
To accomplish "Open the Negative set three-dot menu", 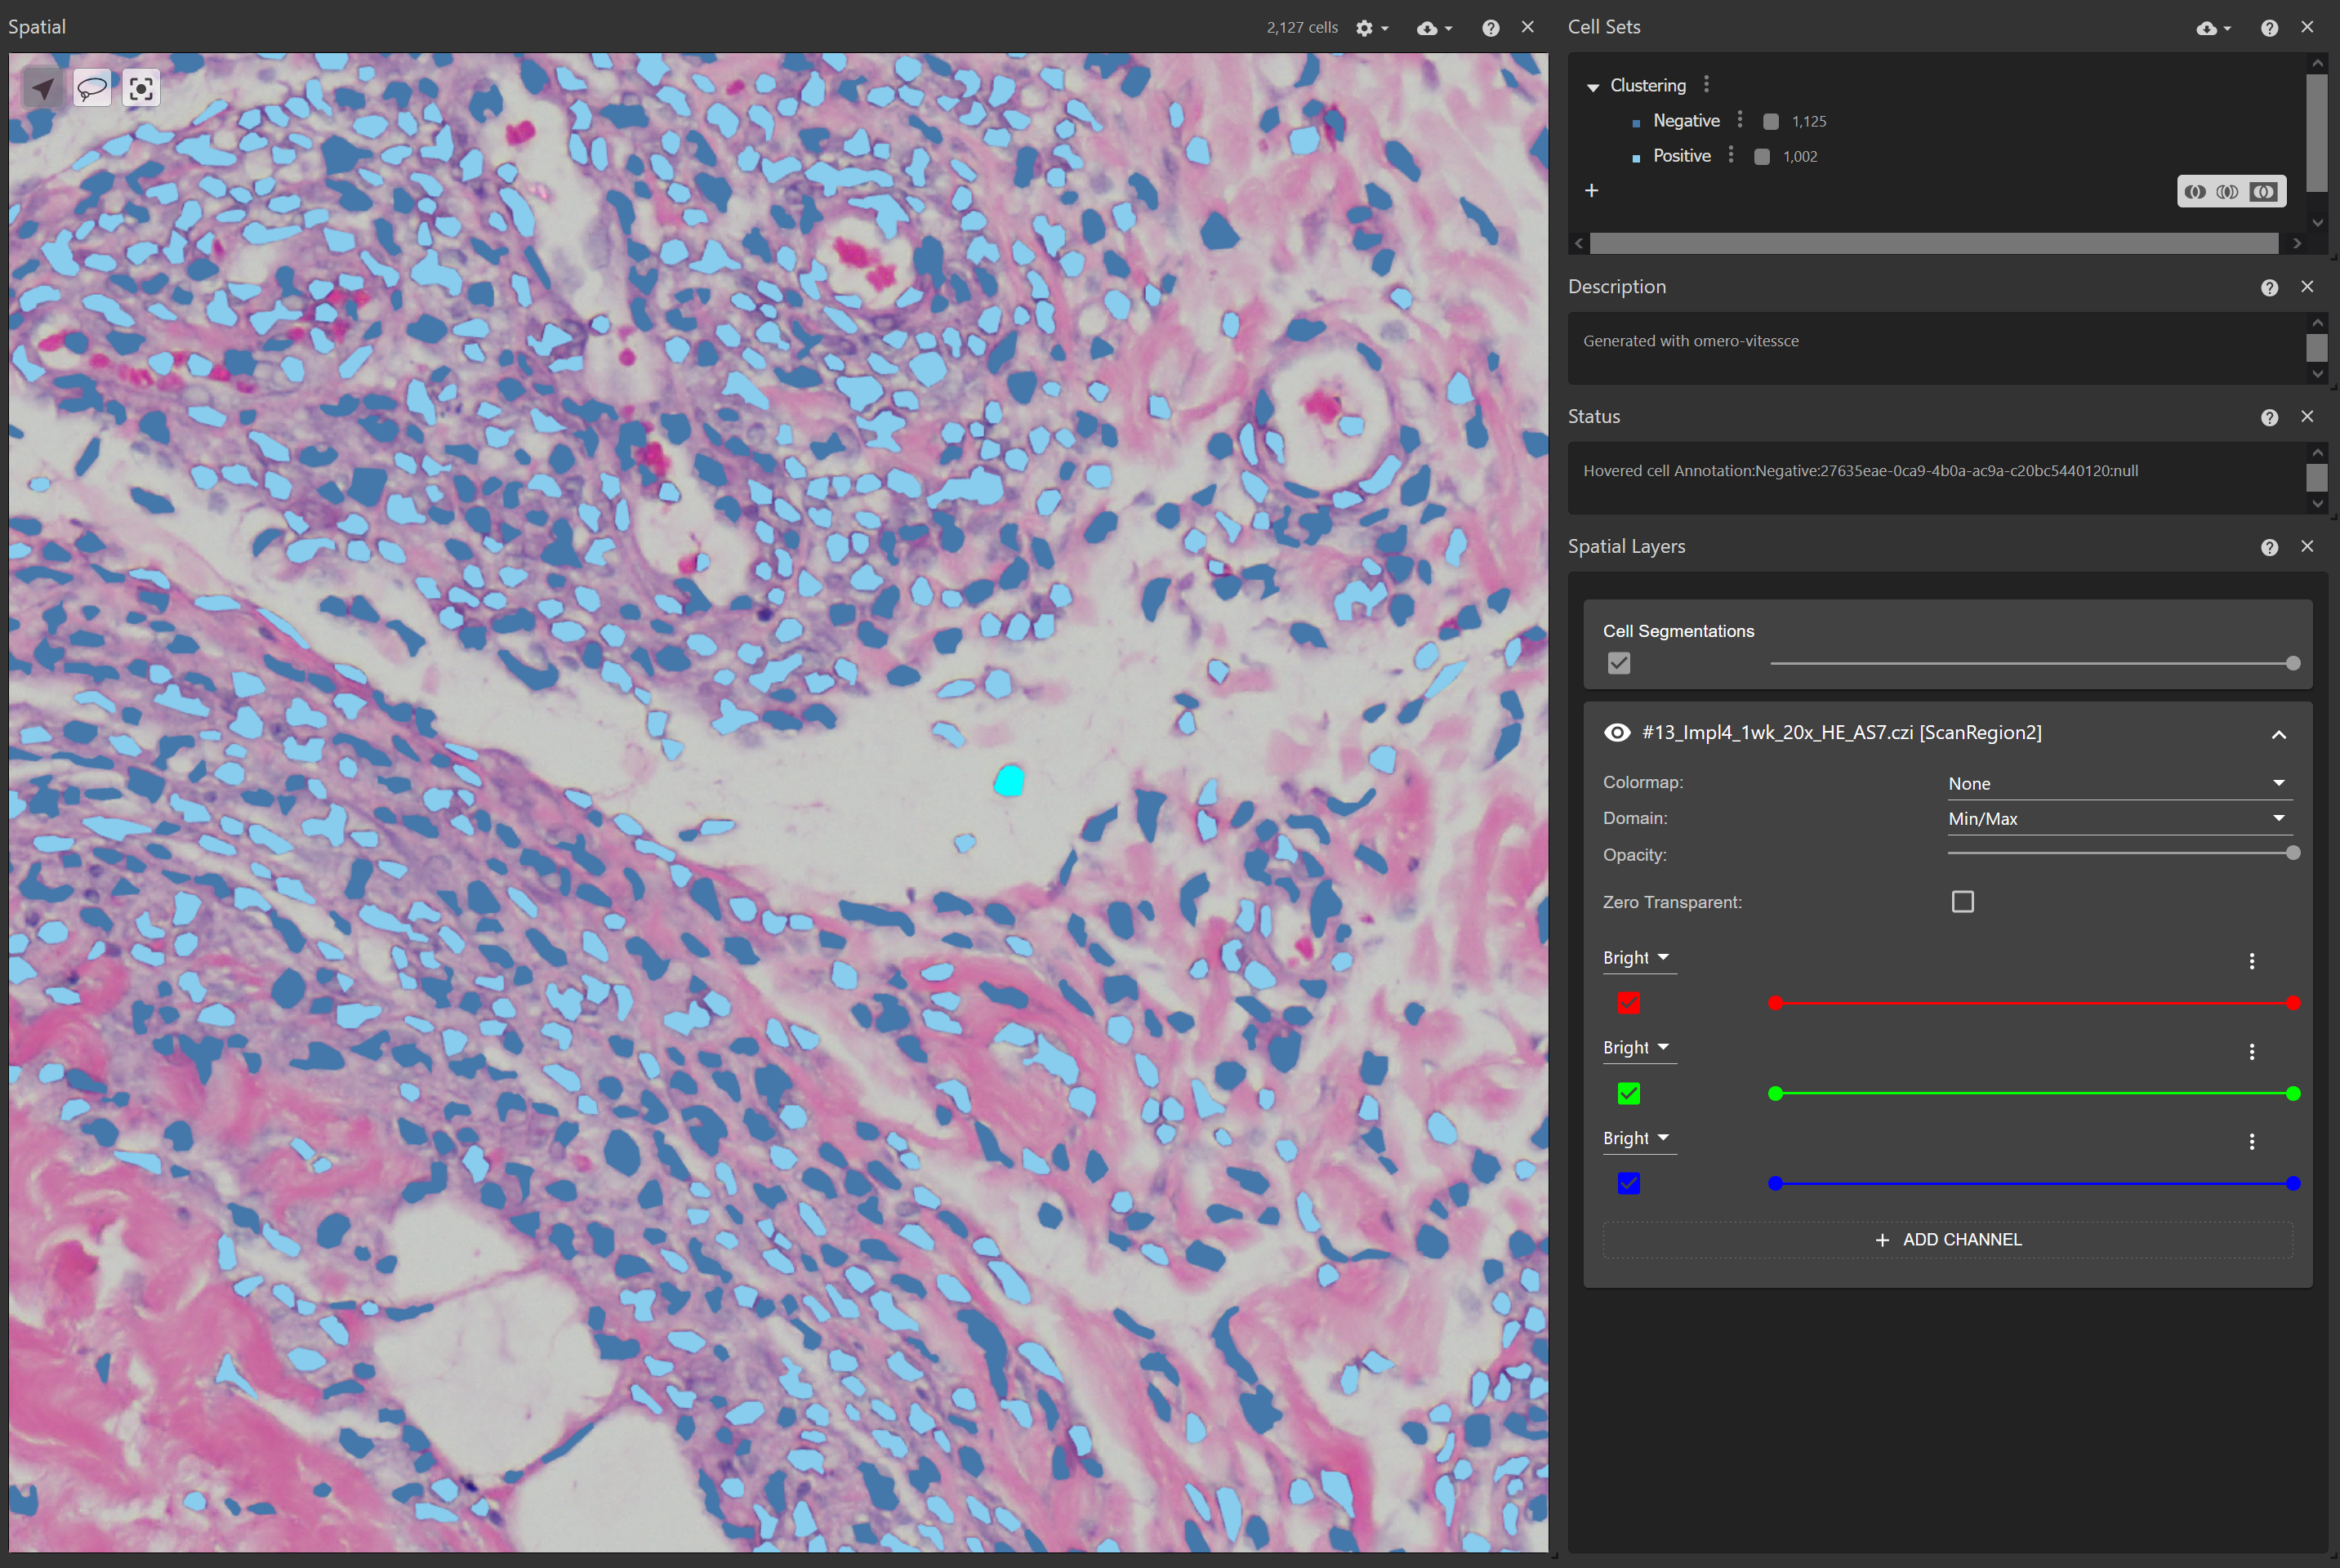I will pos(1740,120).
